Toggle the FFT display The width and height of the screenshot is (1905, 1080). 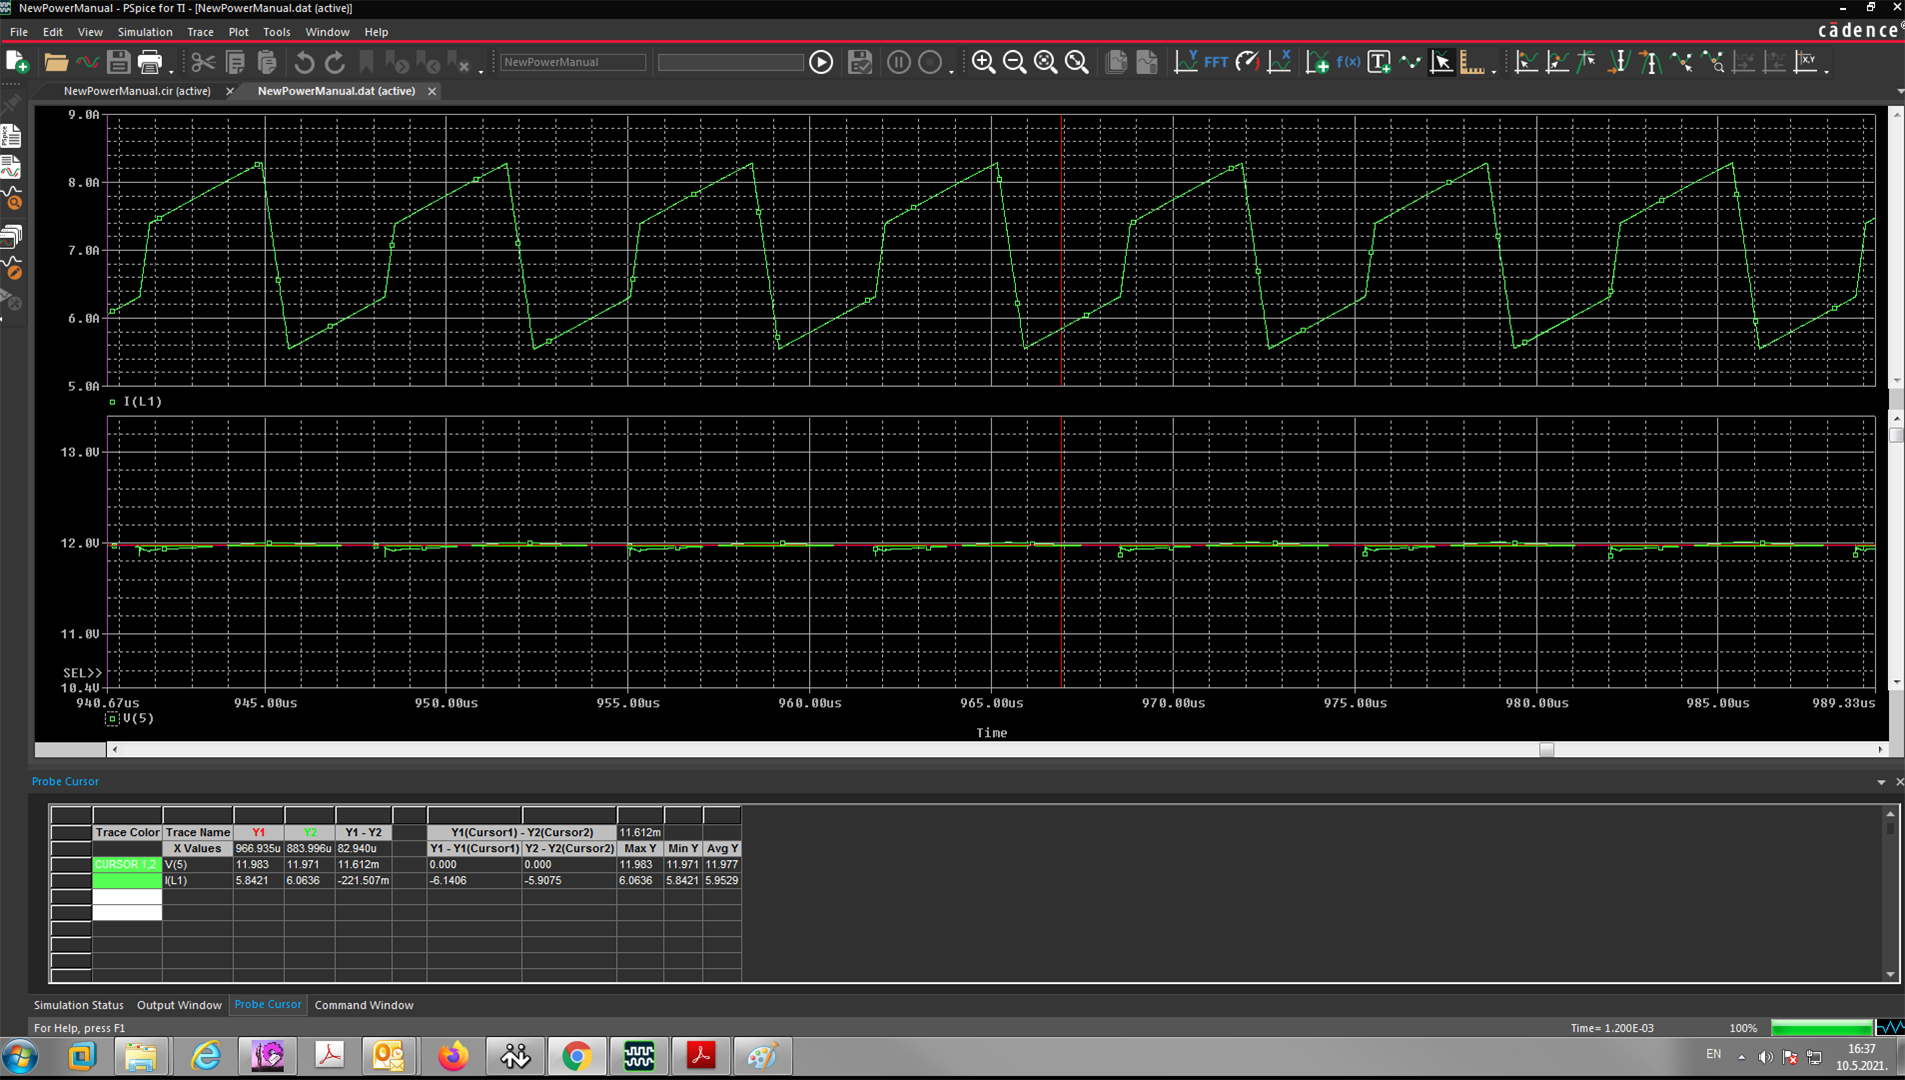[1216, 62]
